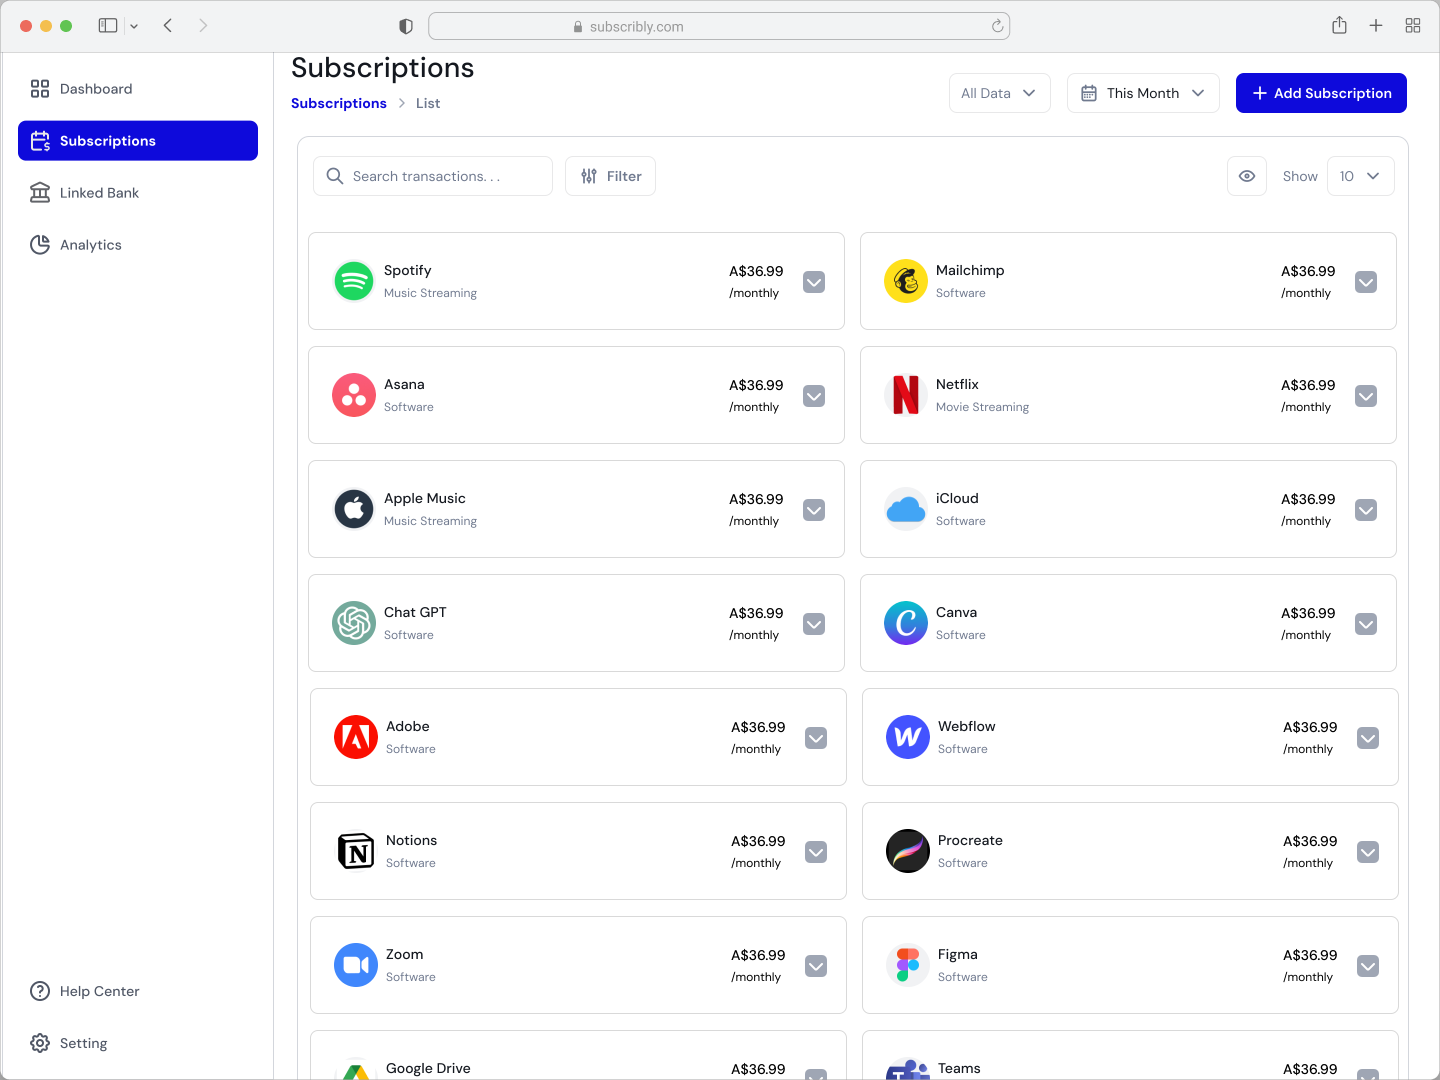This screenshot has width=1440, height=1080.
Task: Select Subscriptions in the sidebar
Action: click(138, 141)
